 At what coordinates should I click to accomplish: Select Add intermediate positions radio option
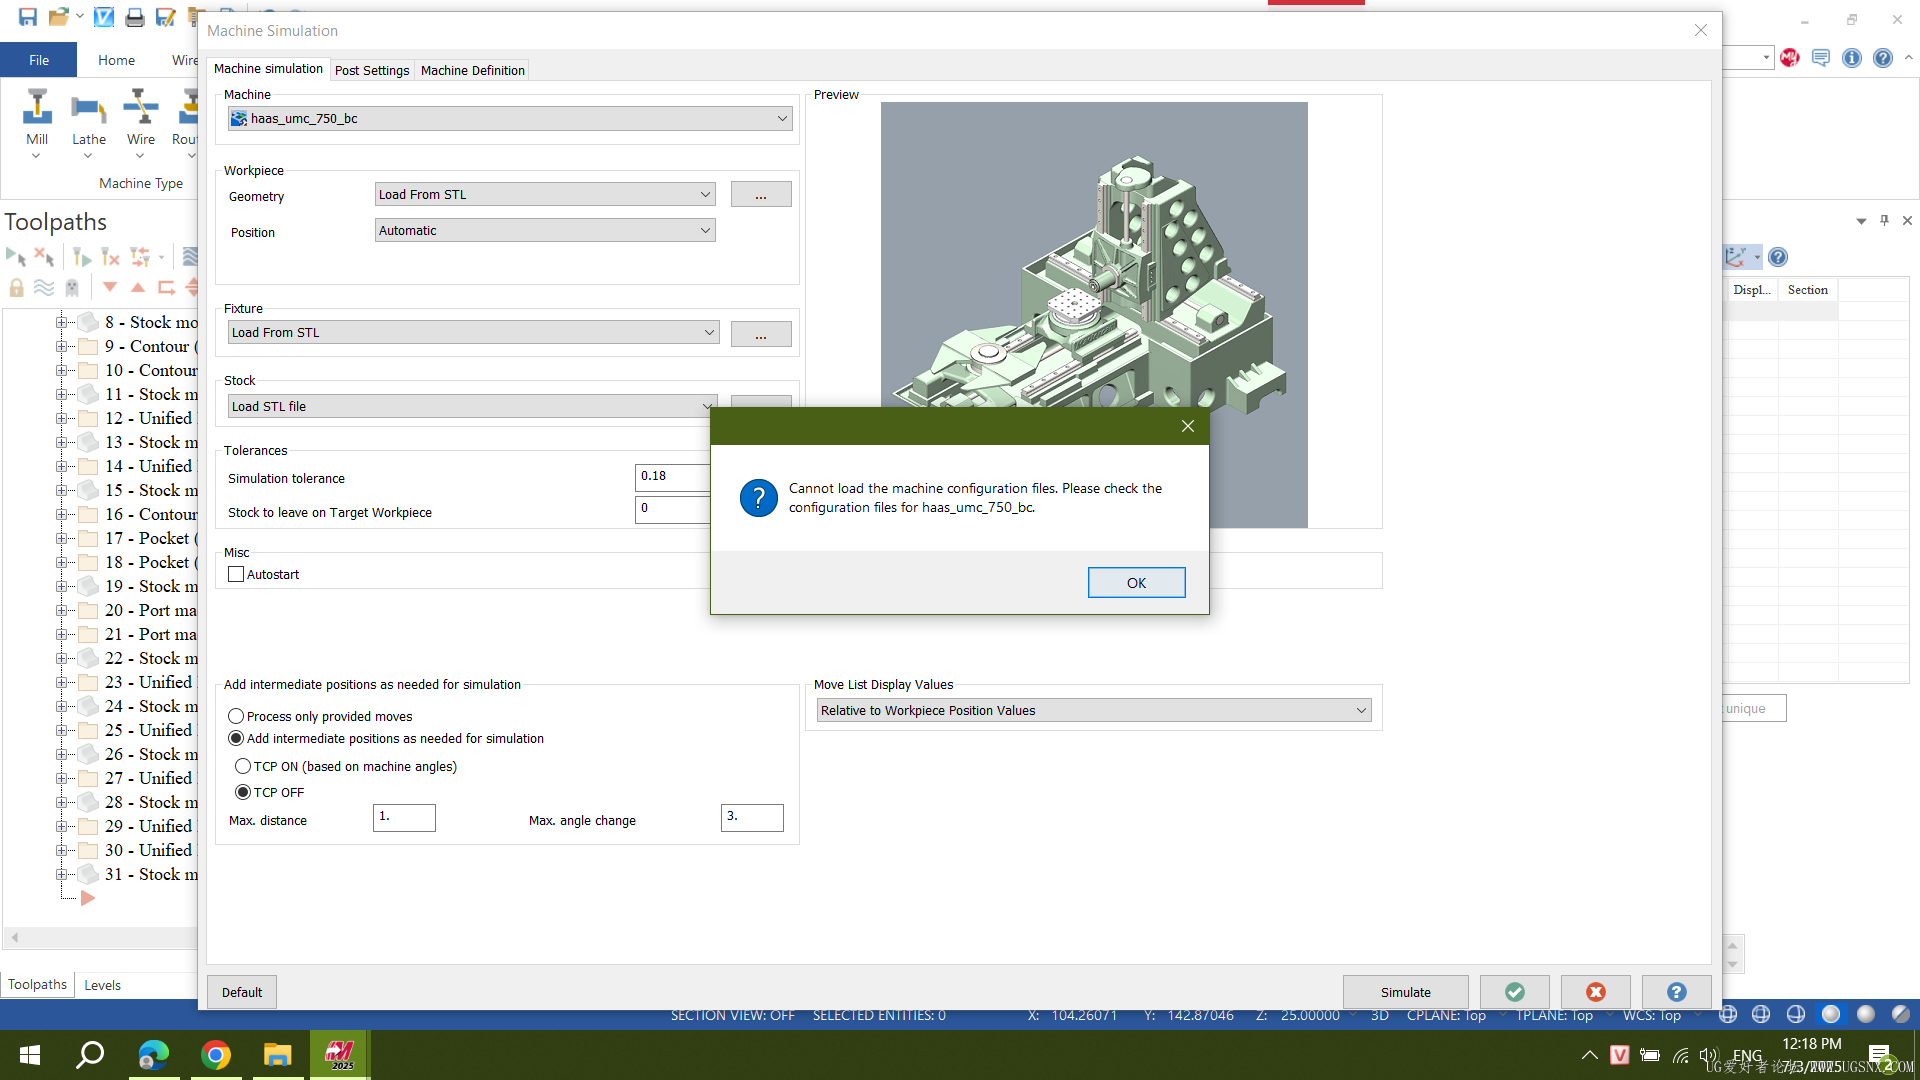(x=236, y=738)
